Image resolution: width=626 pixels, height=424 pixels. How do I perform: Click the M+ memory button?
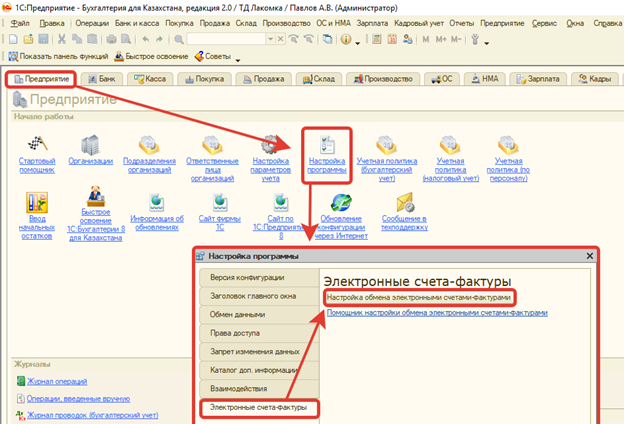tap(441, 39)
